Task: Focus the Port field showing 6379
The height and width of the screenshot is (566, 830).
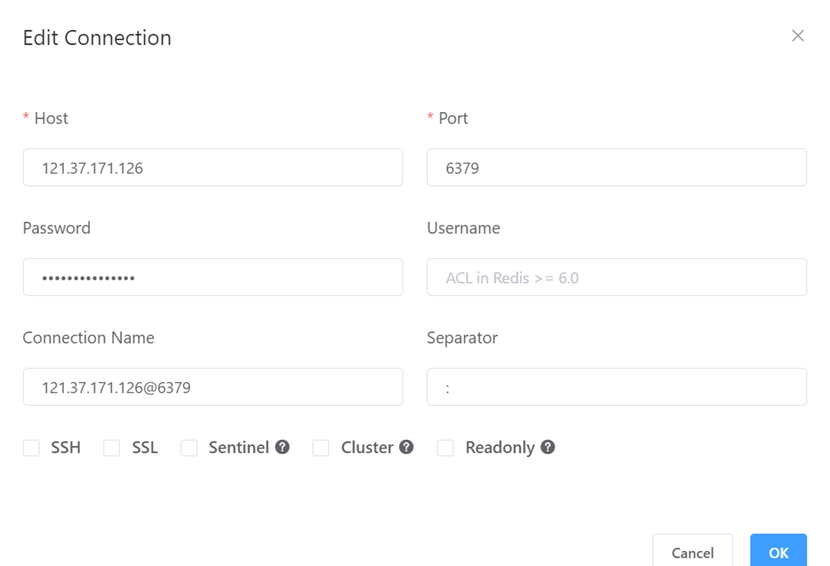Action: coord(617,167)
